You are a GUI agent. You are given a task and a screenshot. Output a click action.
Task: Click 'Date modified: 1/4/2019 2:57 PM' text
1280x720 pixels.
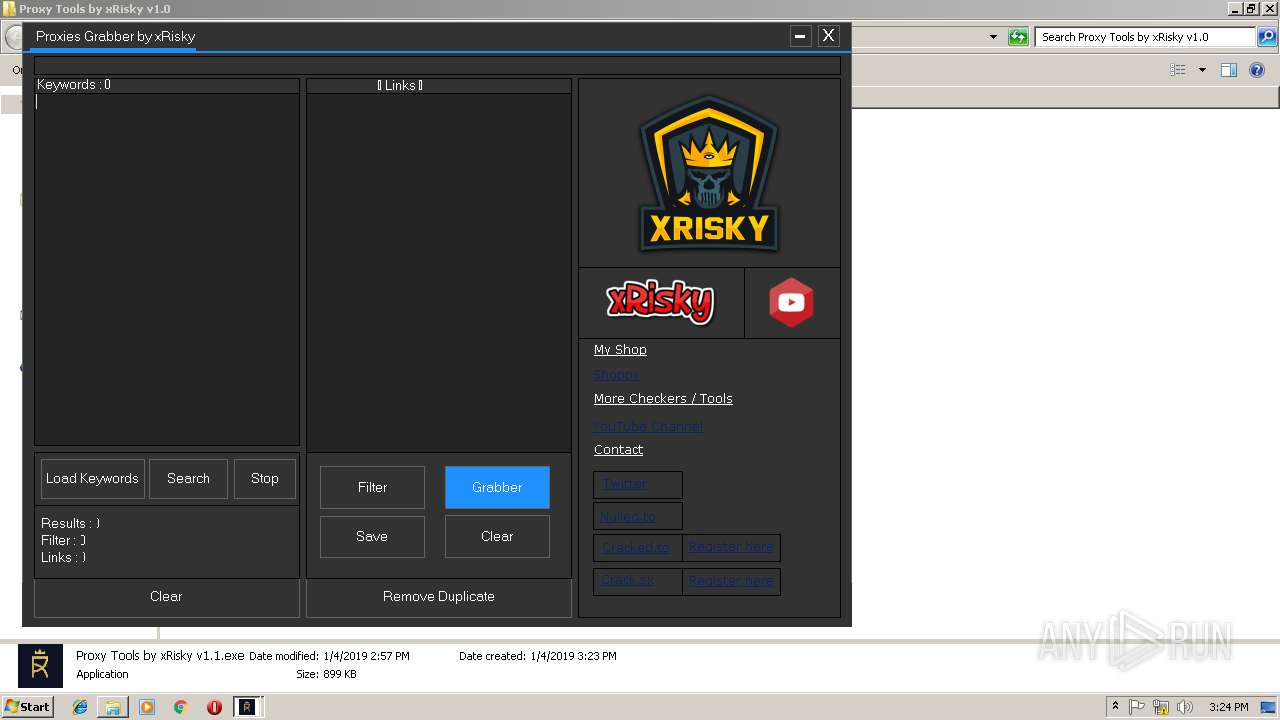(x=329, y=656)
